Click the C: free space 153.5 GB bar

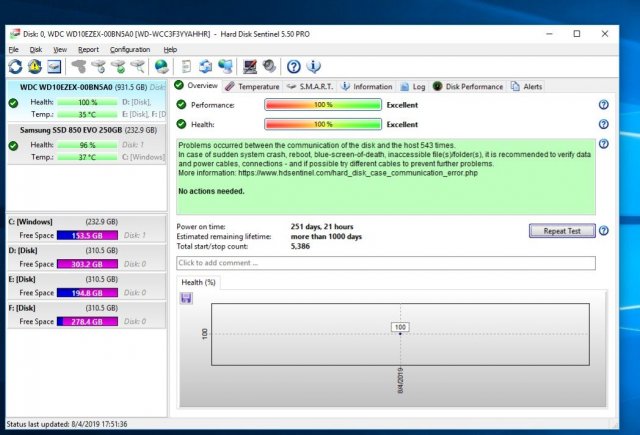pyautogui.click(x=87, y=235)
